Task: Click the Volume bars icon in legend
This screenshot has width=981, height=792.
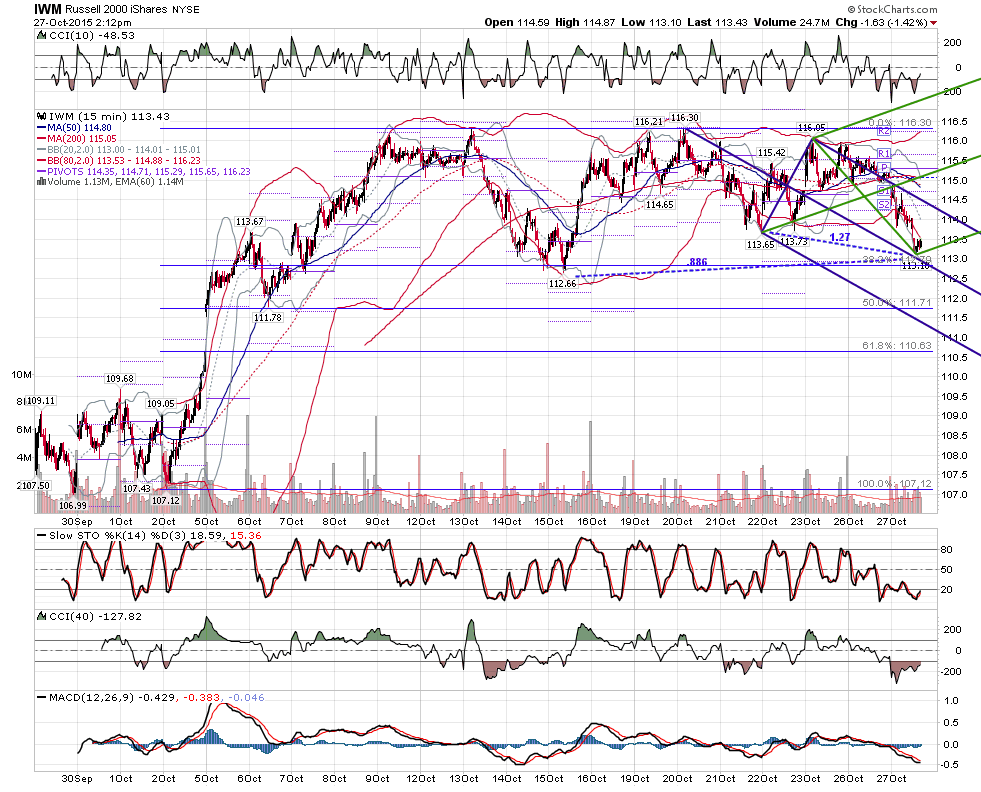Action: click(42, 182)
